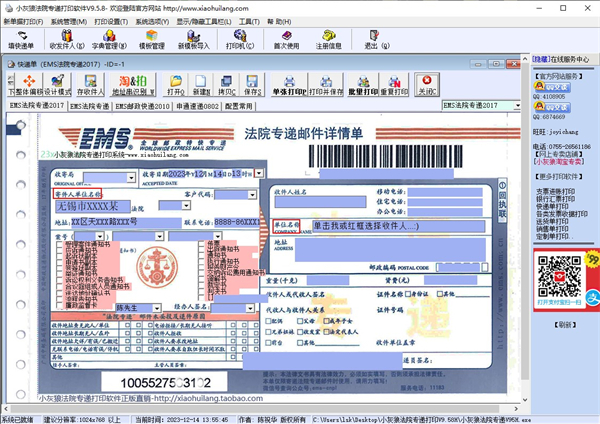Click red-boxed 寄件人单位名称 label
Screen dimensions: 600x424
pos(77,194)
